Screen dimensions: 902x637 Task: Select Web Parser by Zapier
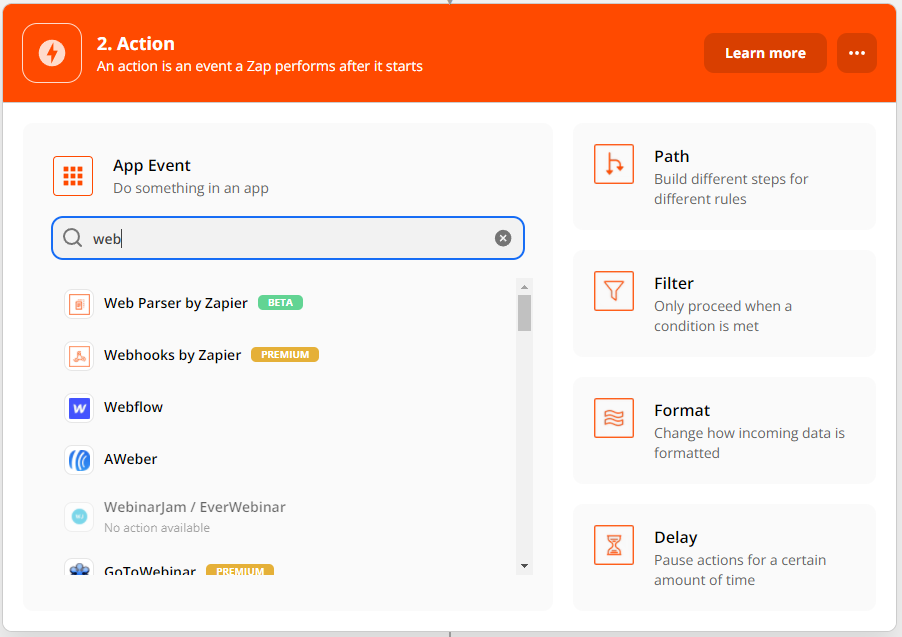pyautogui.click(x=175, y=303)
